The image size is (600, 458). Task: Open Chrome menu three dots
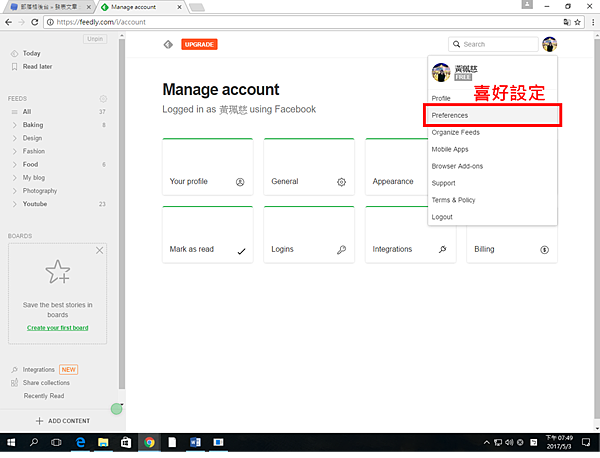coord(593,22)
